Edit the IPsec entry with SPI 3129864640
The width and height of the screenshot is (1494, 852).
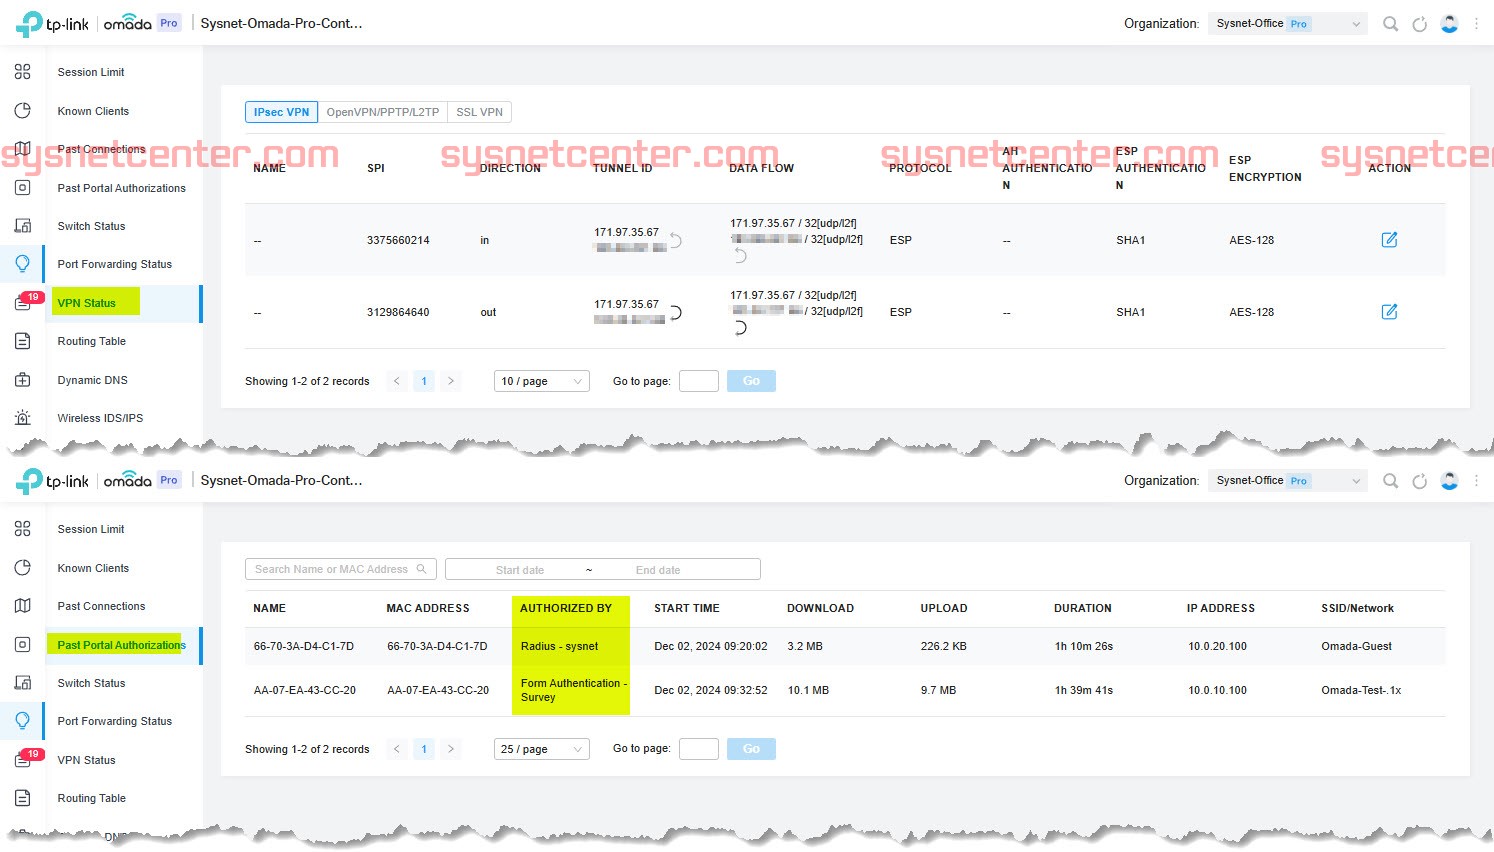(x=1389, y=312)
